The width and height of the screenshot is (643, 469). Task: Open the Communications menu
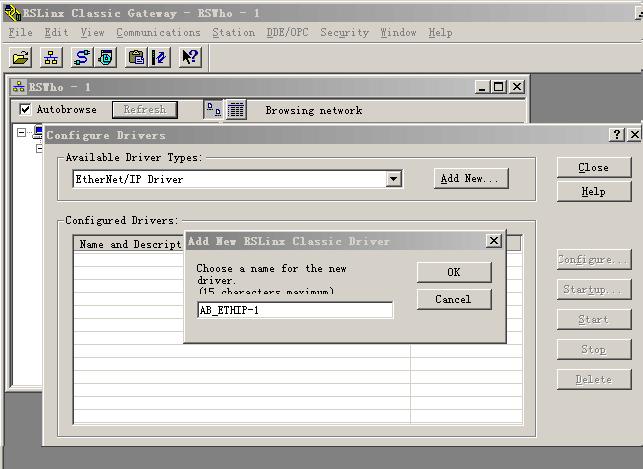(158, 32)
